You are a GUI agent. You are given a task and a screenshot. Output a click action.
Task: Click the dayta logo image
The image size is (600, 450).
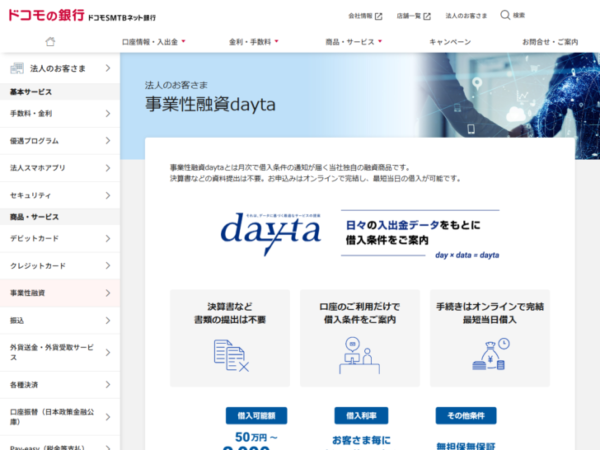coord(271,233)
